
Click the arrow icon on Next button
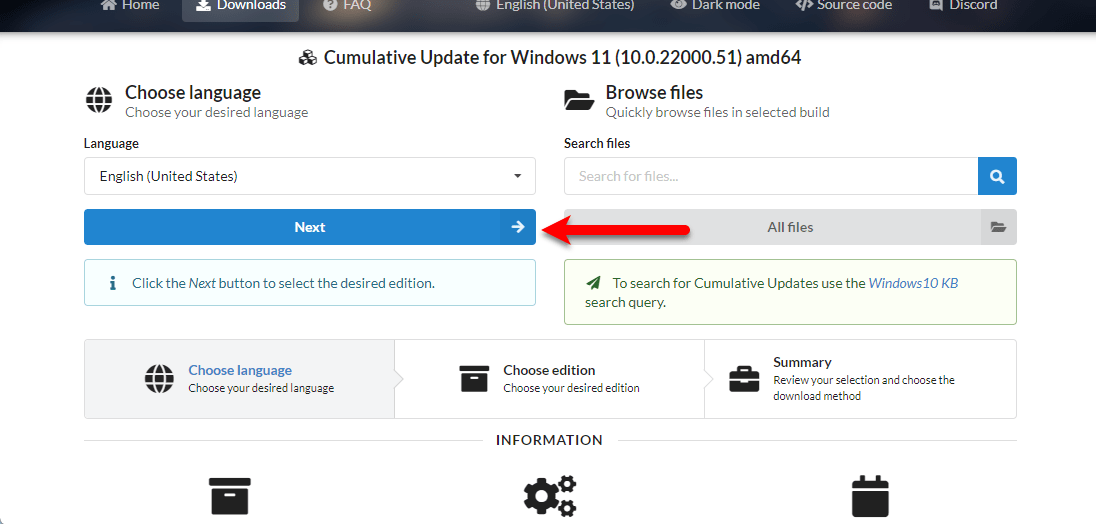[518, 227]
